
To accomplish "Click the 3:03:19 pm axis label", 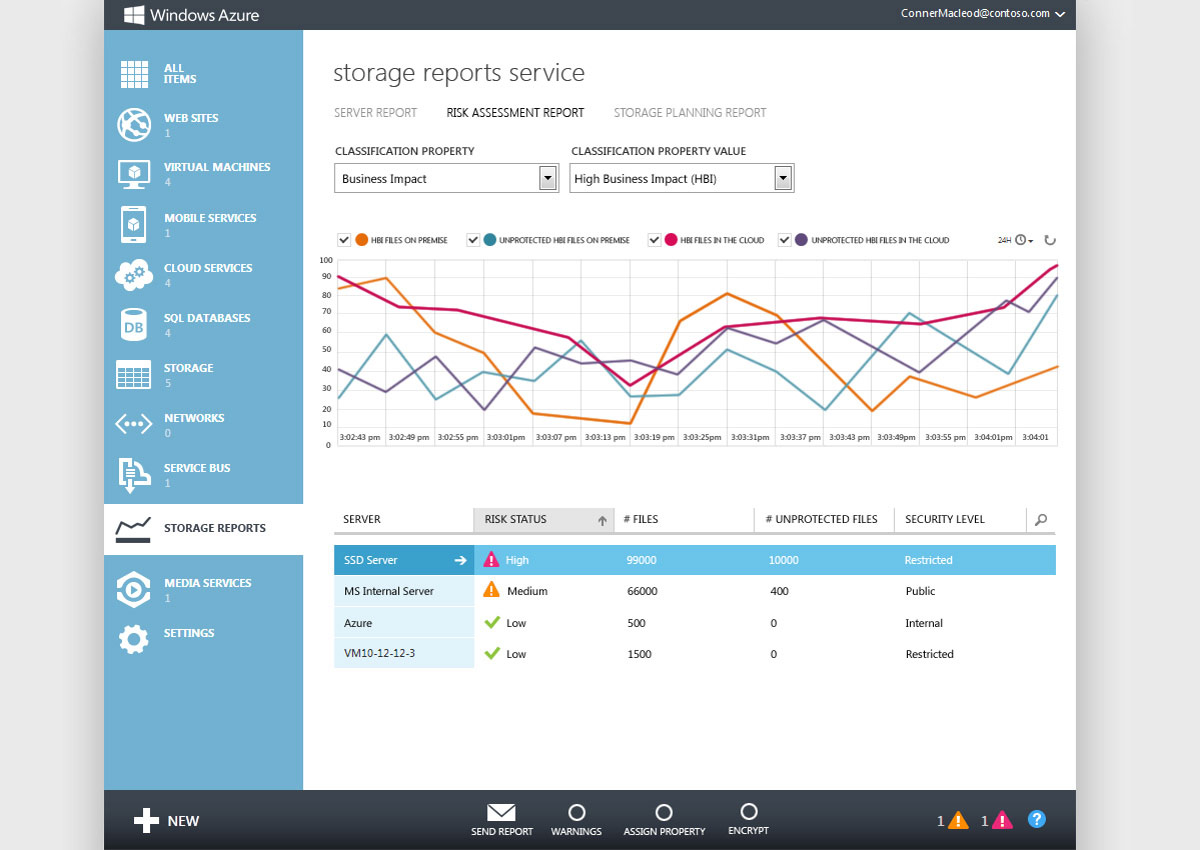I will click(655, 437).
